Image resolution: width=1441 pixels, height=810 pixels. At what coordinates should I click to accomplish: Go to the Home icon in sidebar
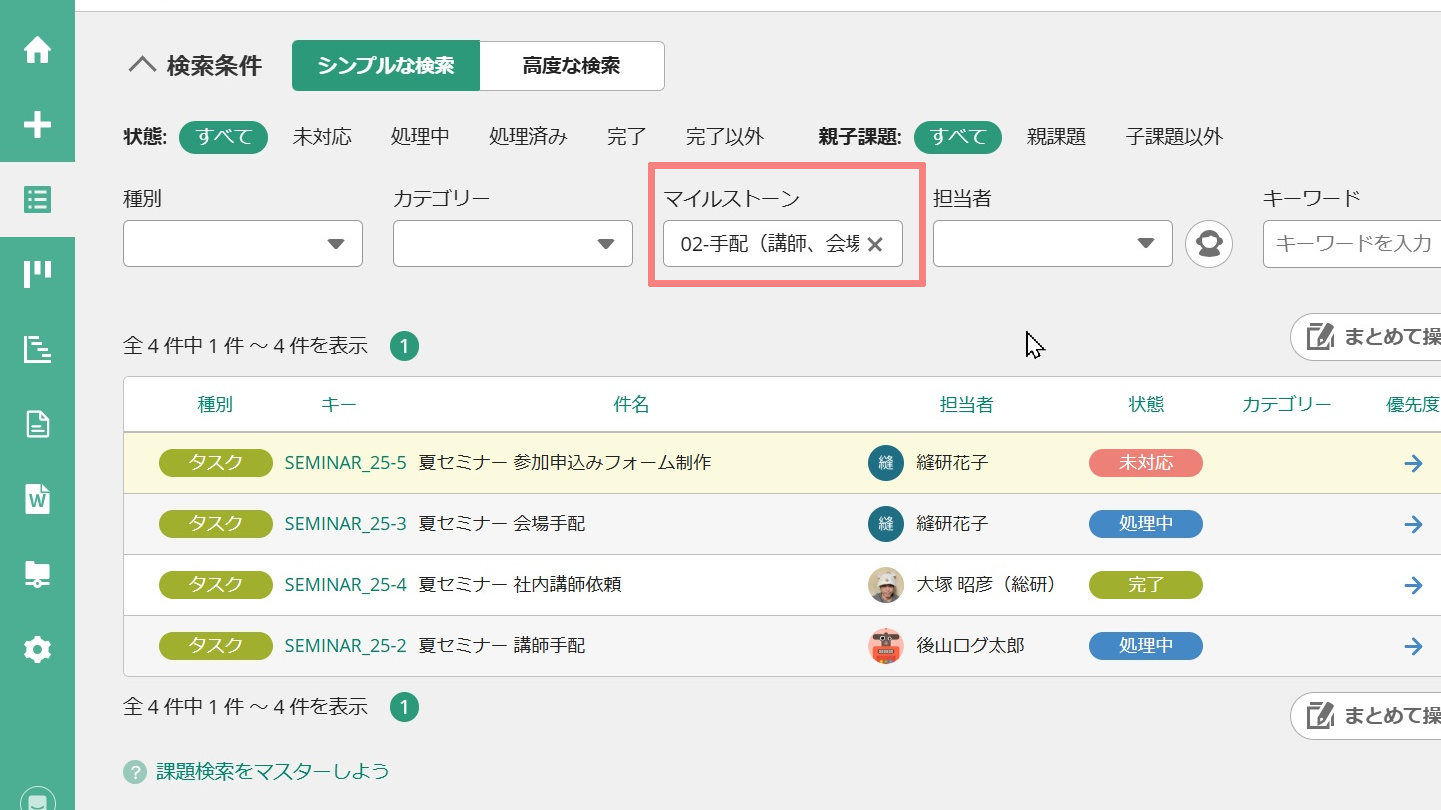(37, 50)
